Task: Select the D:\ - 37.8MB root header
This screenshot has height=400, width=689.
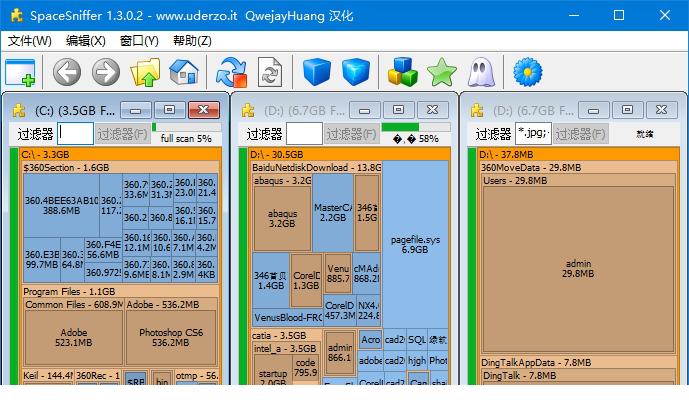Action: 578,154
